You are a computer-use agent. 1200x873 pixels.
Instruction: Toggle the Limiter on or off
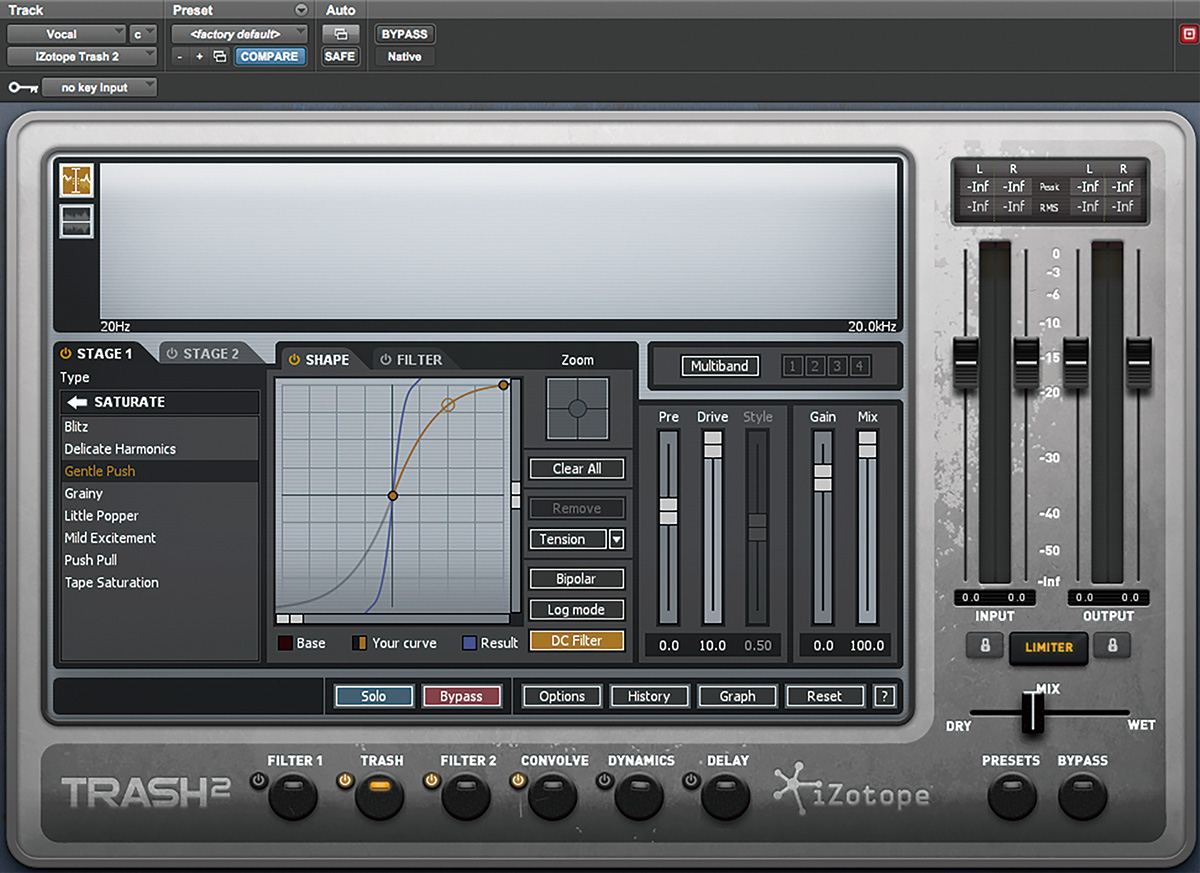tap(1049, 647)
